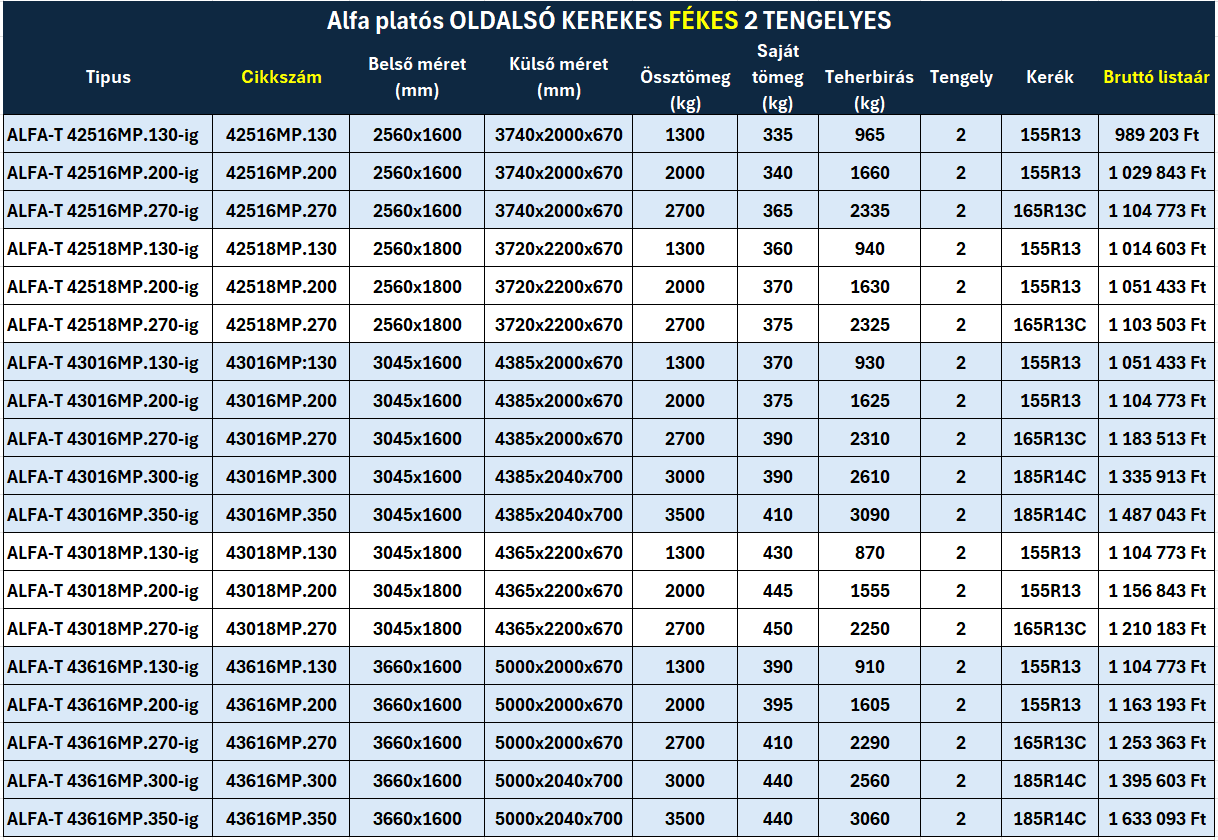This screenshot has height=840, width=1218.
Task: Click the "Kerék" column header
Action: (1050, 77)
